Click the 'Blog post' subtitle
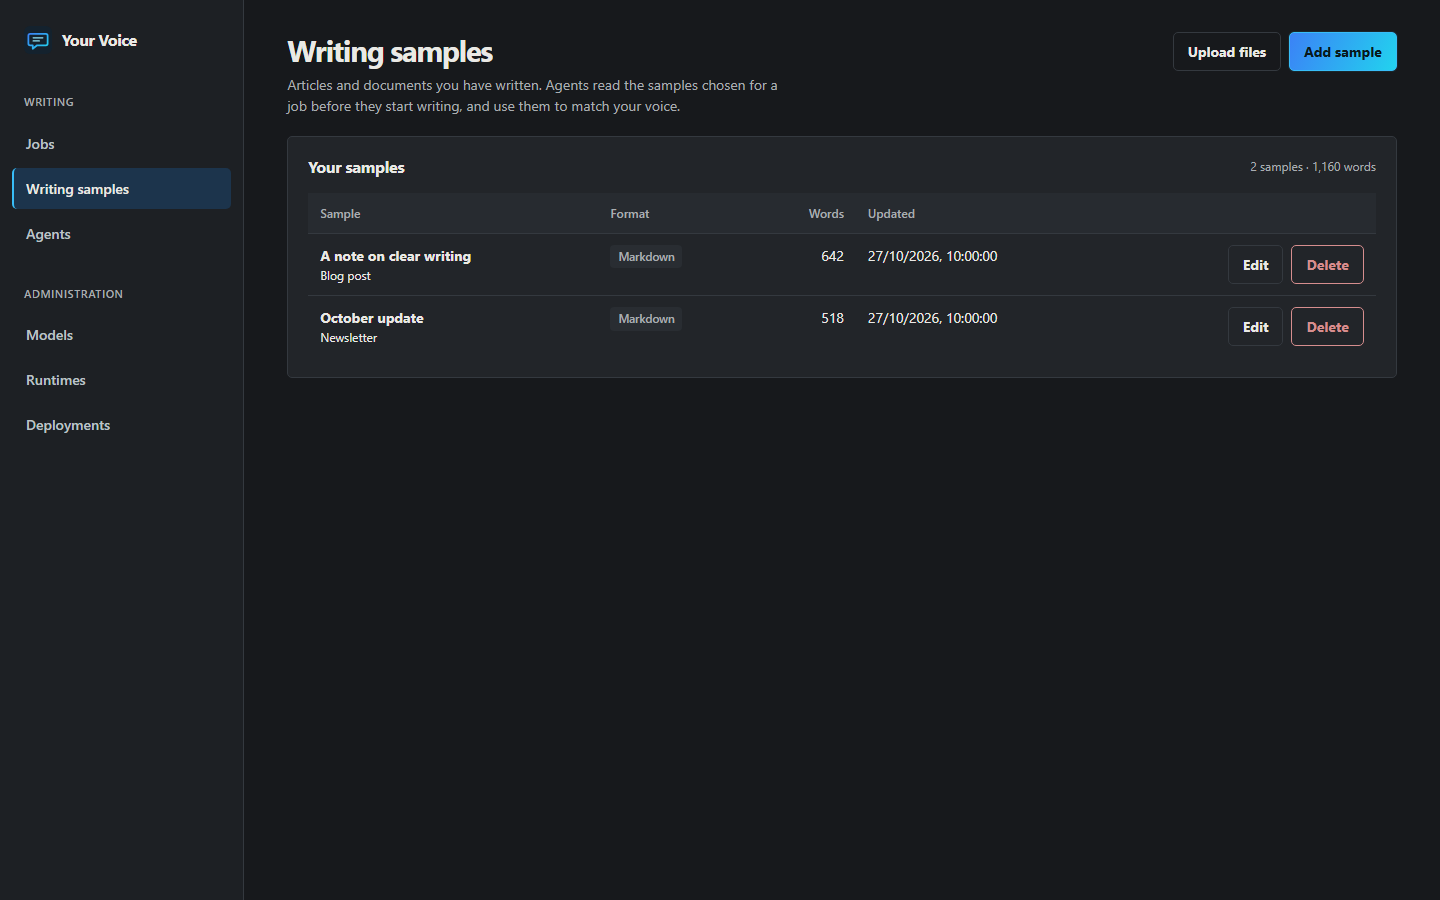1440x900 pixels. (345, 276)
